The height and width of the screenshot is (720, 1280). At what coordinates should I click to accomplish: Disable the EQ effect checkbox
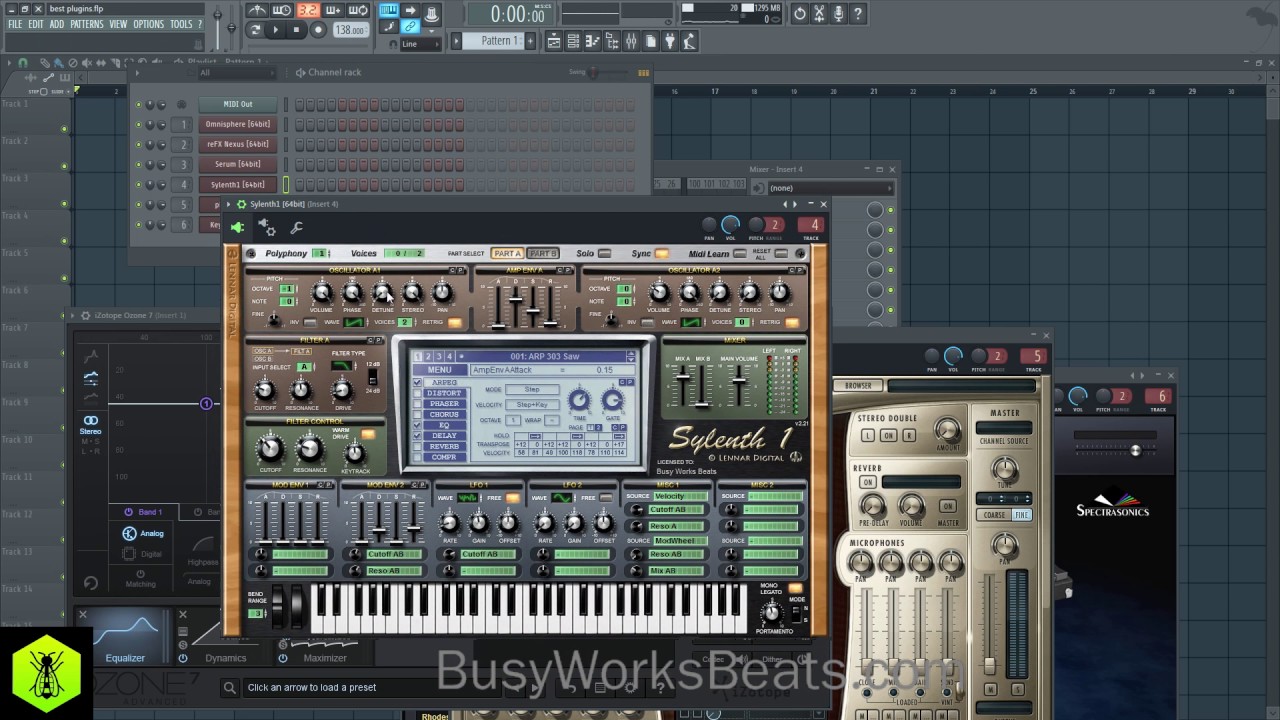[x=418, y=425]
